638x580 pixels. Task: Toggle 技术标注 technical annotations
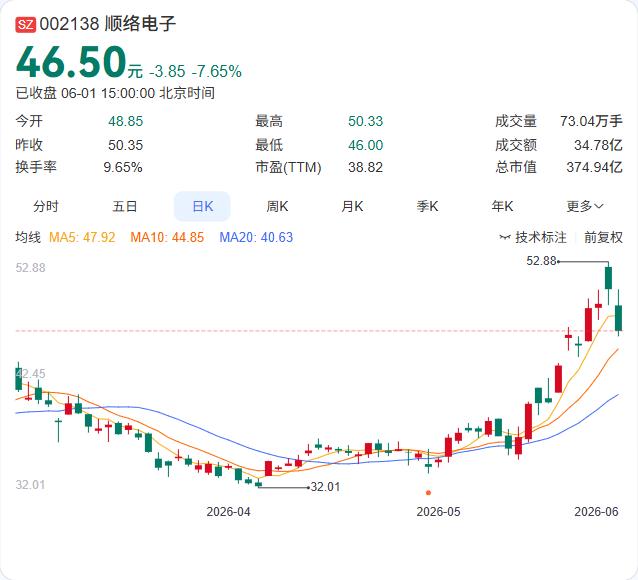pos(533,237)
